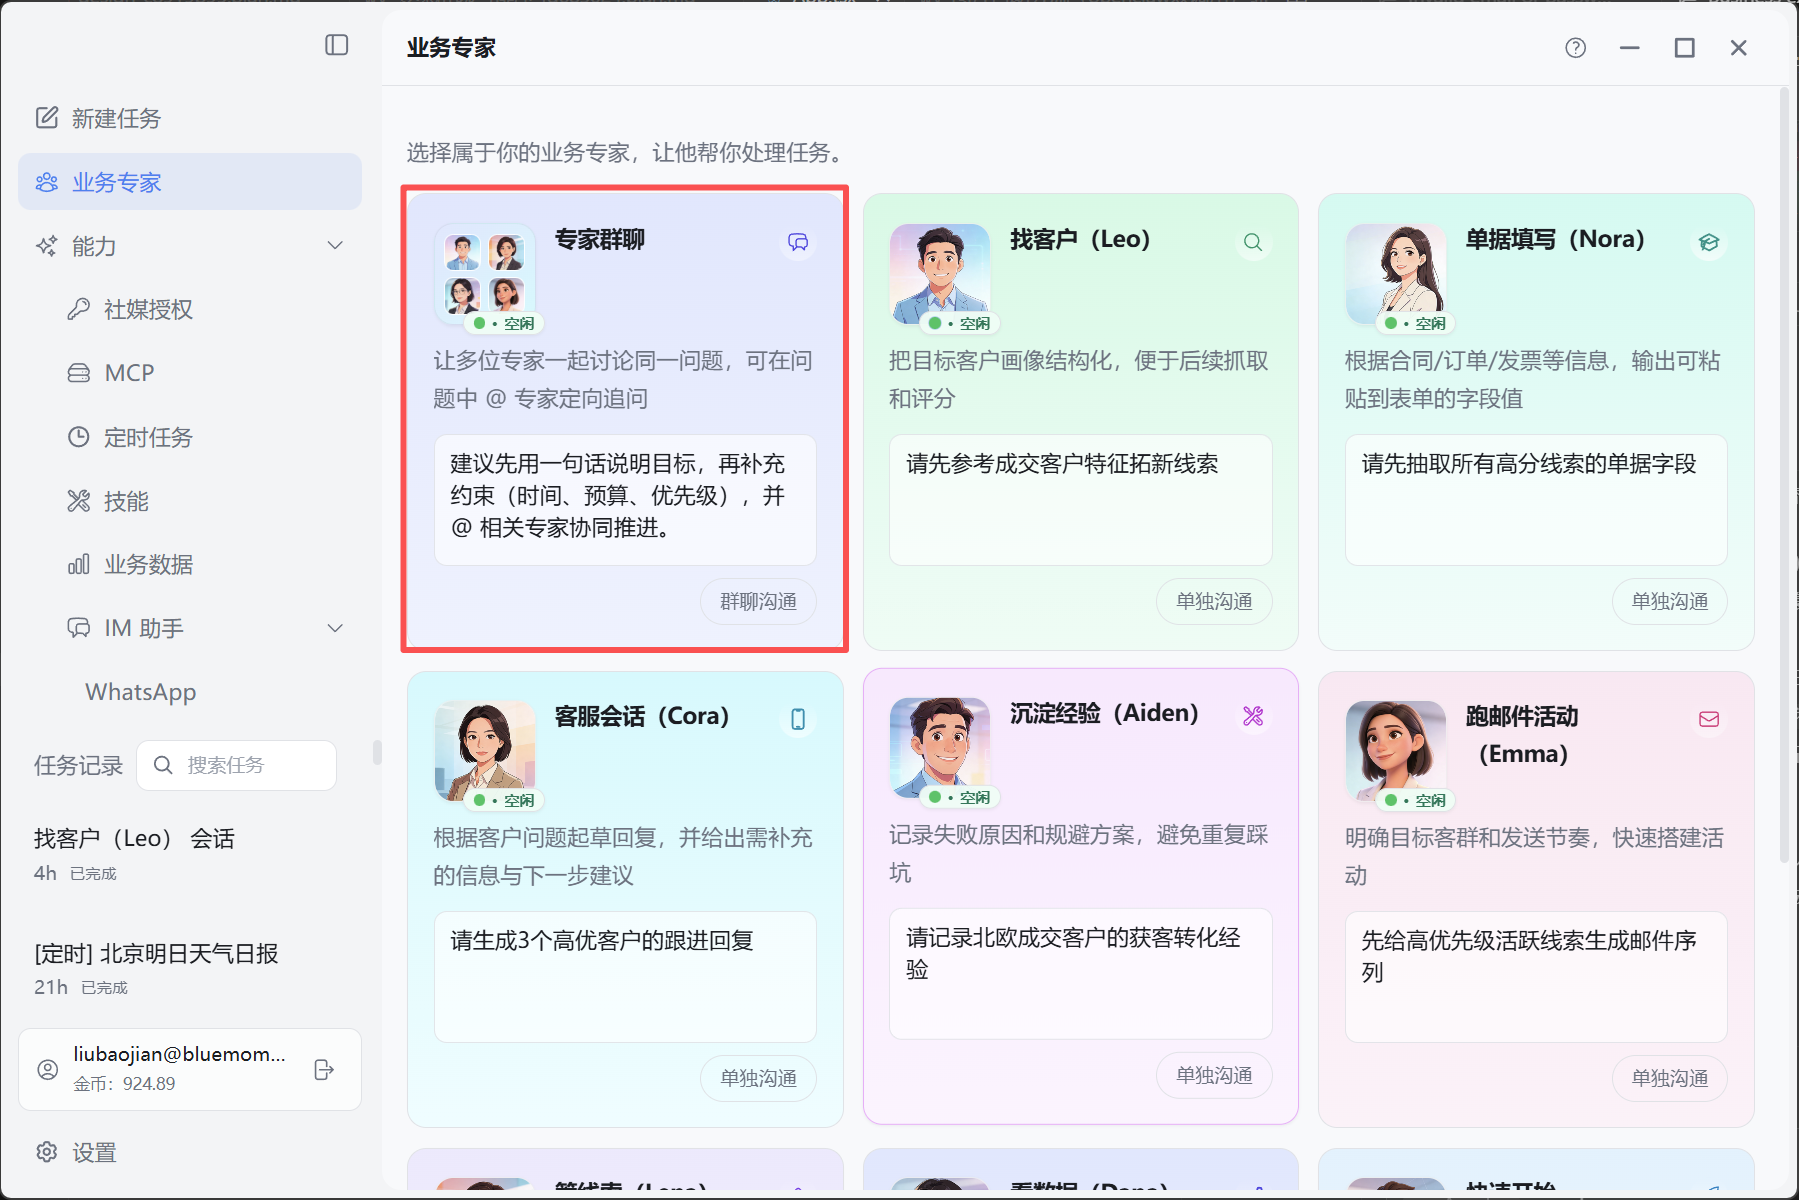Click Nora's prompt box 请先抽取所有高分线索的单据字段

[x=1536, y=500]
